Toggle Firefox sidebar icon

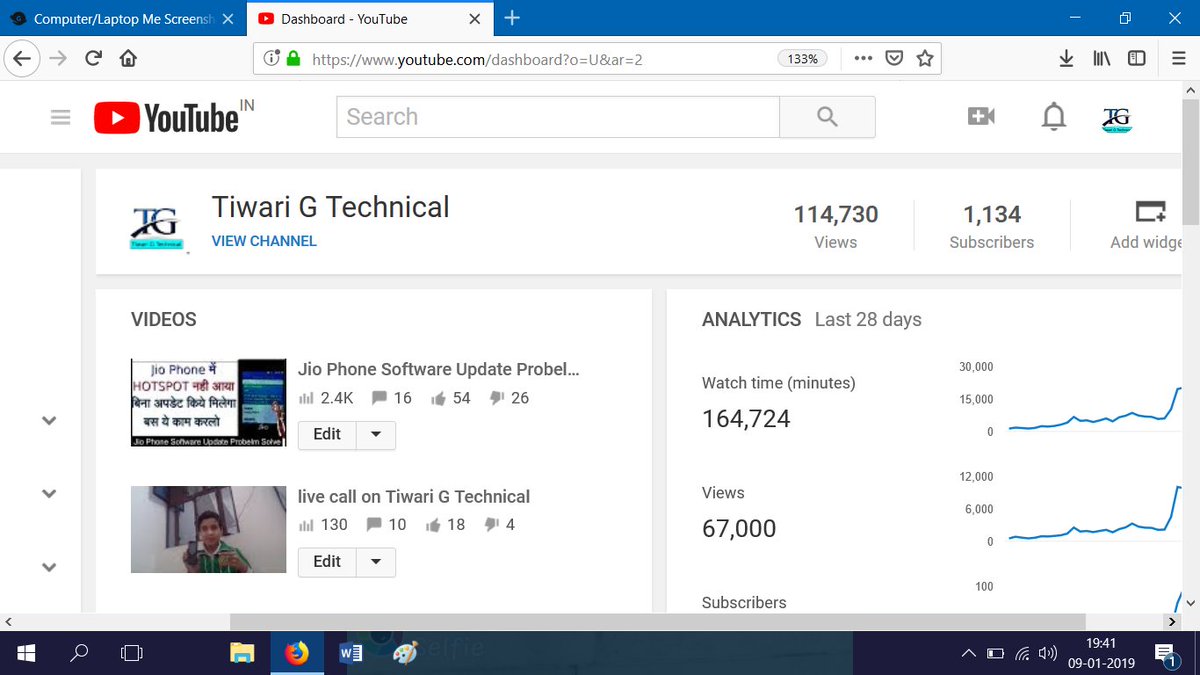pos(1137,59)
